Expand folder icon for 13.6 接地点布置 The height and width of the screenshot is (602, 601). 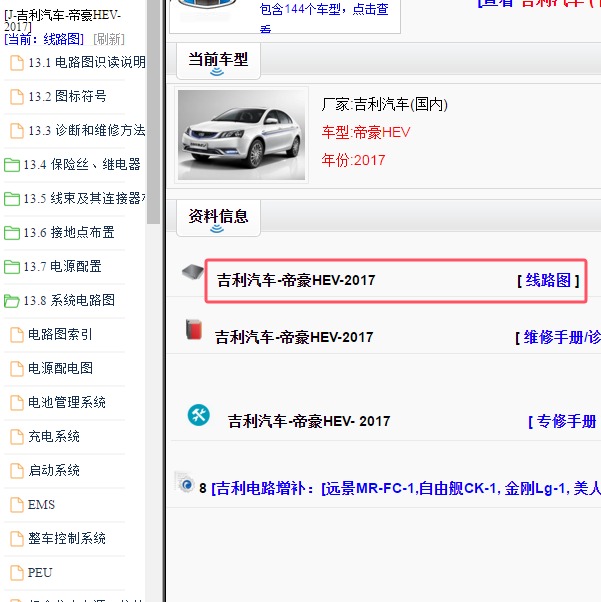tap(12, 233)
